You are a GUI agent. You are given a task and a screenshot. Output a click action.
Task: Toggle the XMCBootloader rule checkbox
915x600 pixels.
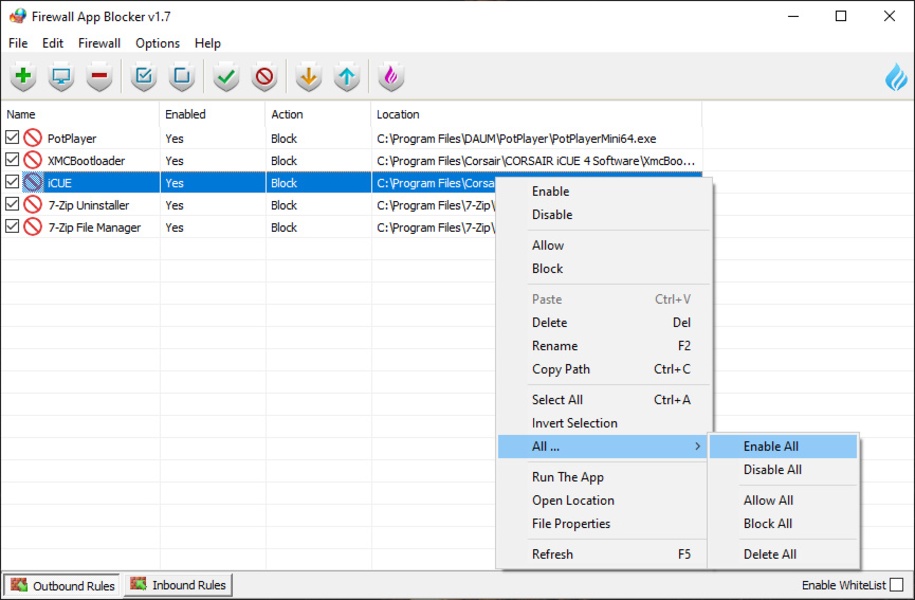(x=12, y=160)
